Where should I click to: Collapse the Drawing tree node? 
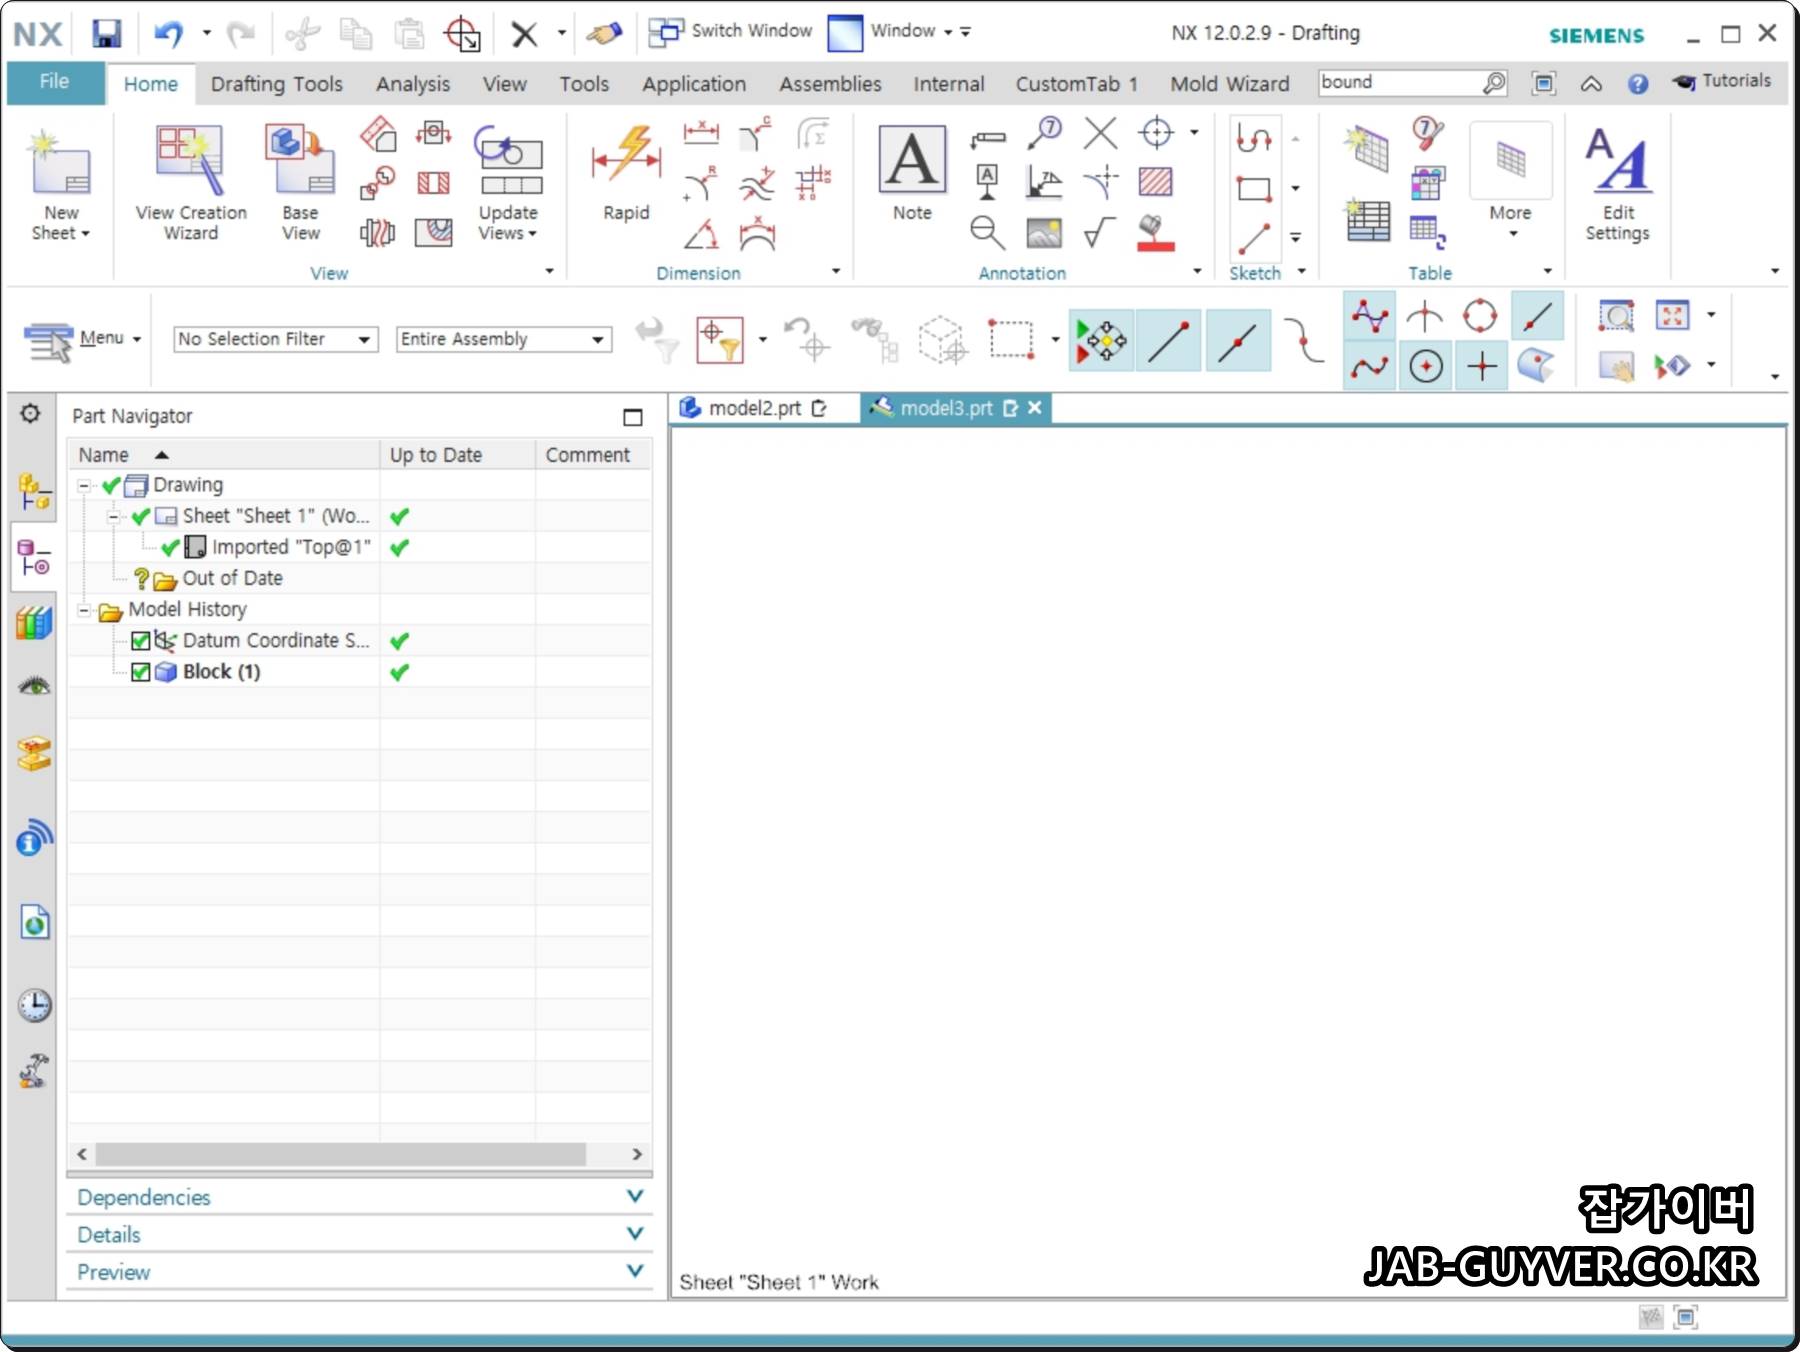pos(85,486)
